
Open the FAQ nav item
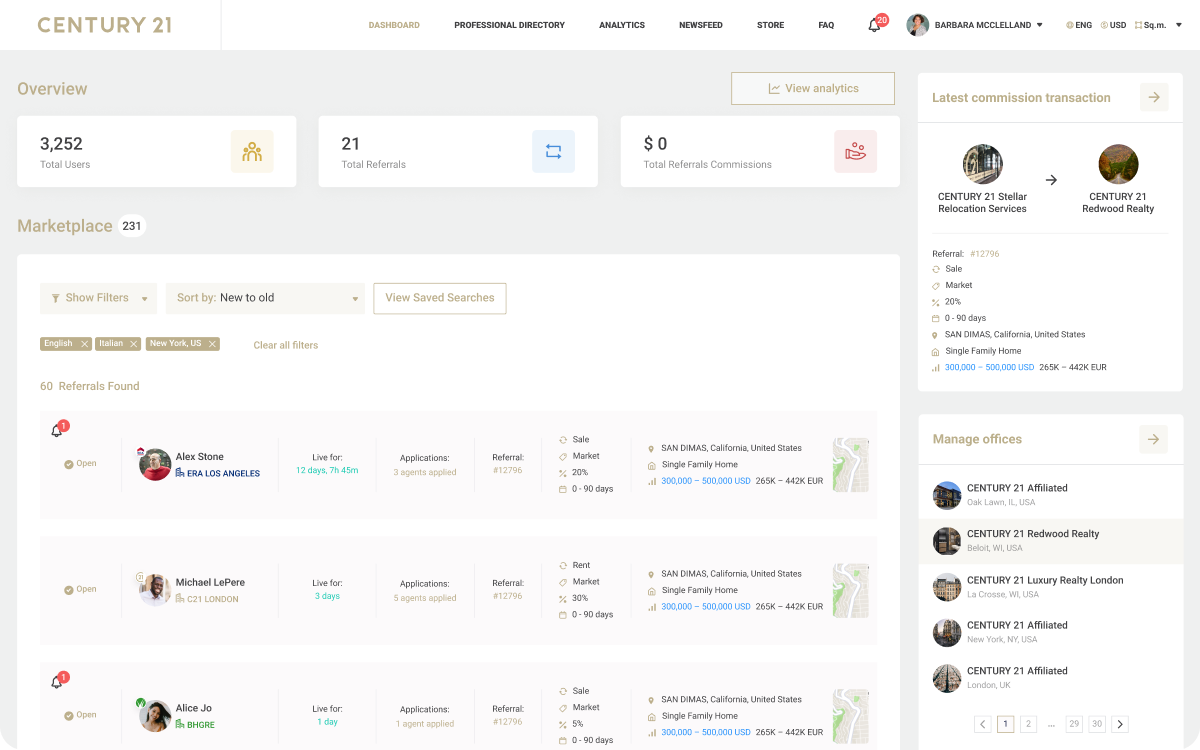(x=826, y=25)
